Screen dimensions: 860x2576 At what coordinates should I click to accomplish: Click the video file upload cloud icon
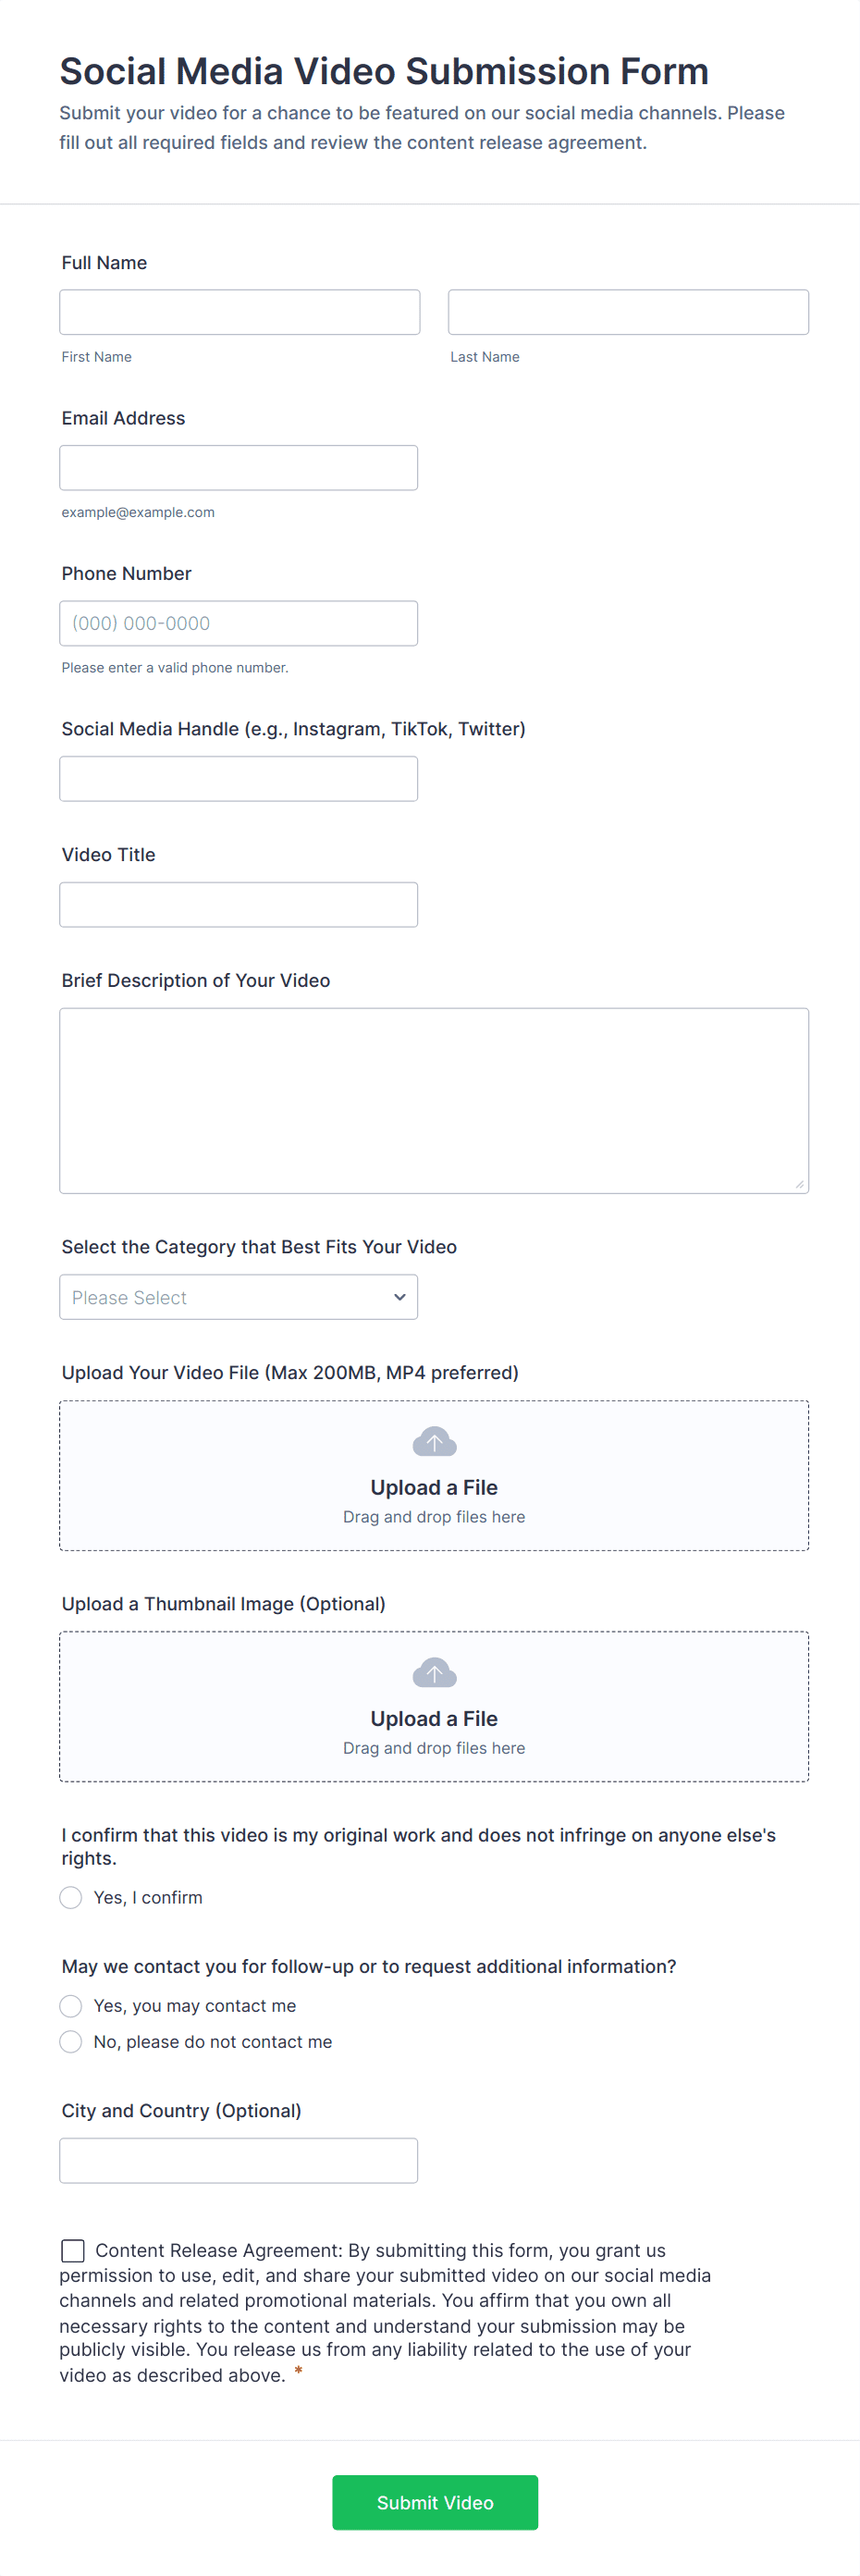pyautogui.click(x=434, y=1441)
